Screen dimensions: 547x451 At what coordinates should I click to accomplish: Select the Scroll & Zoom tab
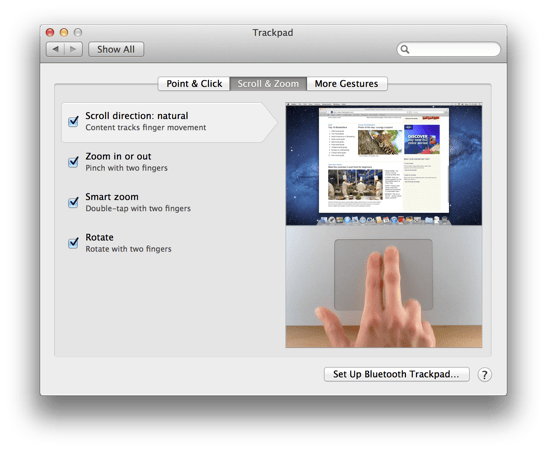coord(268,84)
